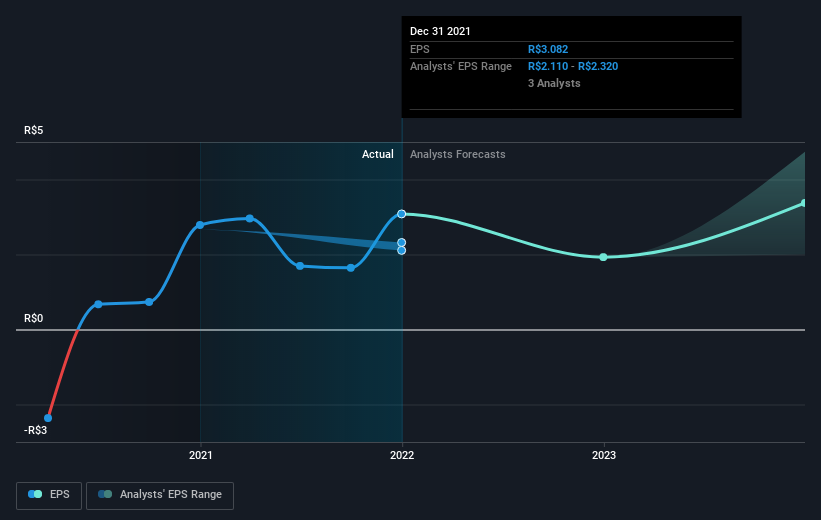Select the lower analysts' range point at 2022
821x520 pixels.
[402, 251]
